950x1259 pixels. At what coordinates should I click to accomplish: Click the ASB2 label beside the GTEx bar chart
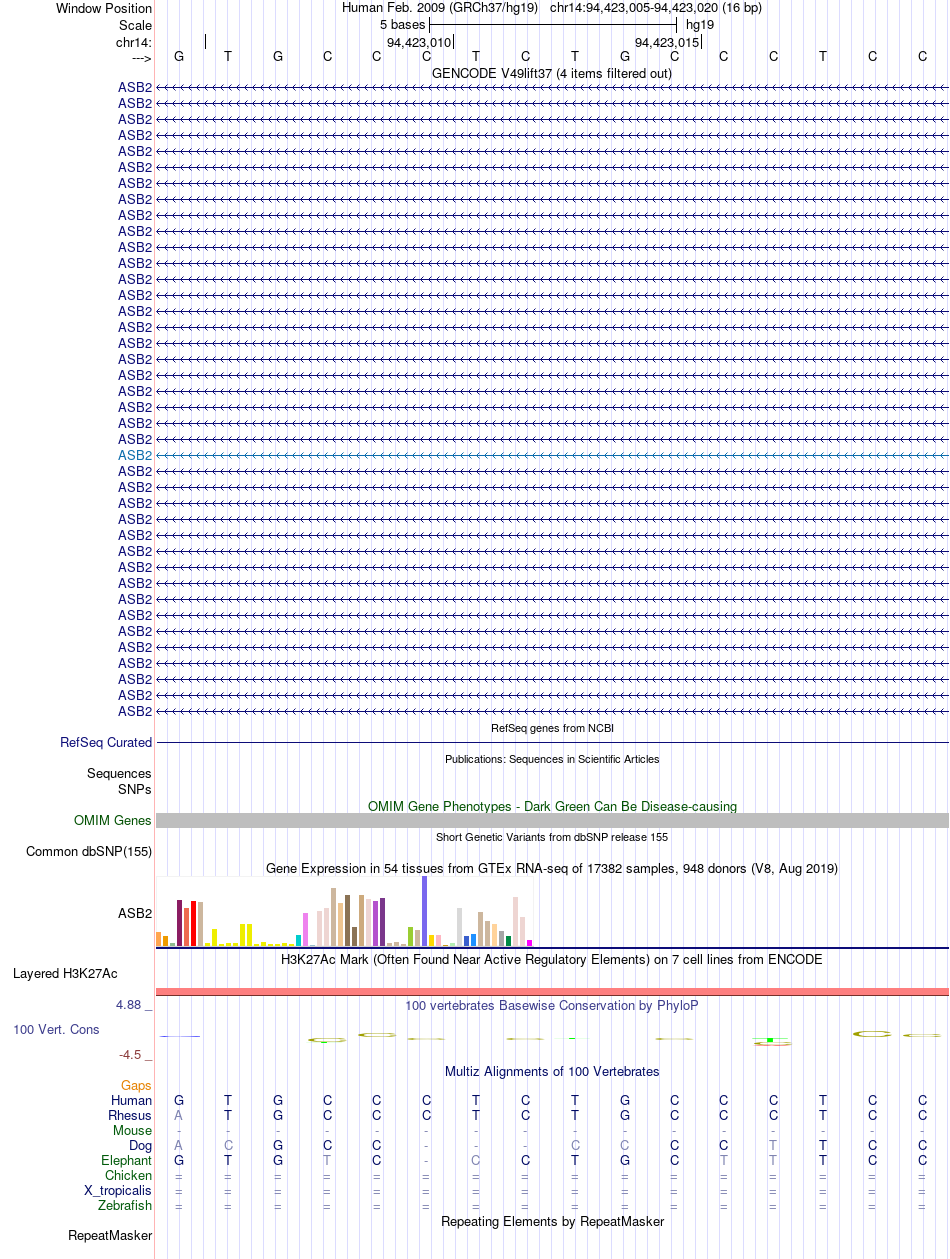tap(135, 913)
